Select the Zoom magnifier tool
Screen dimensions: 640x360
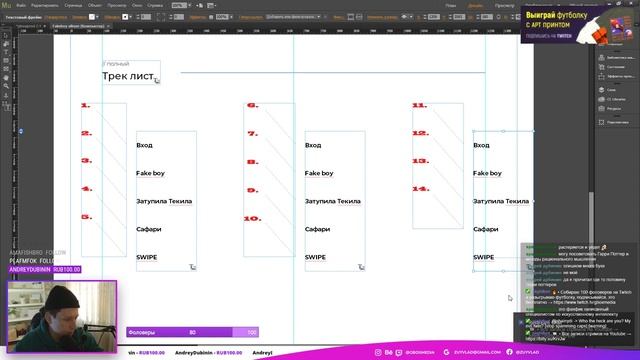tap(6, 86)
